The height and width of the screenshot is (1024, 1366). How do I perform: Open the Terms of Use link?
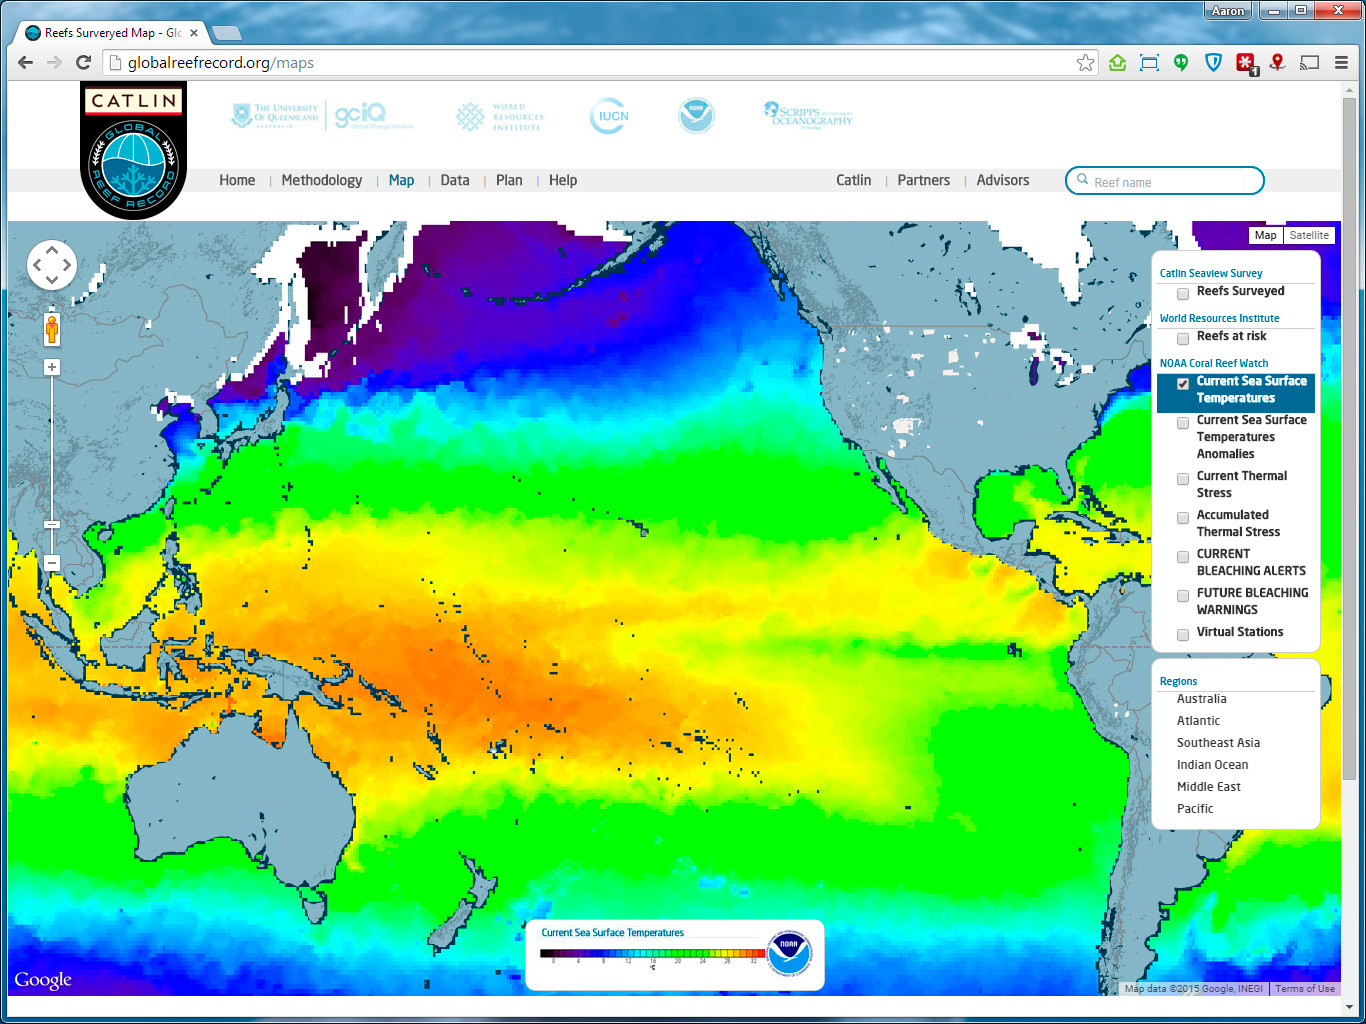pyautogui.click(x=1305, y=988)
